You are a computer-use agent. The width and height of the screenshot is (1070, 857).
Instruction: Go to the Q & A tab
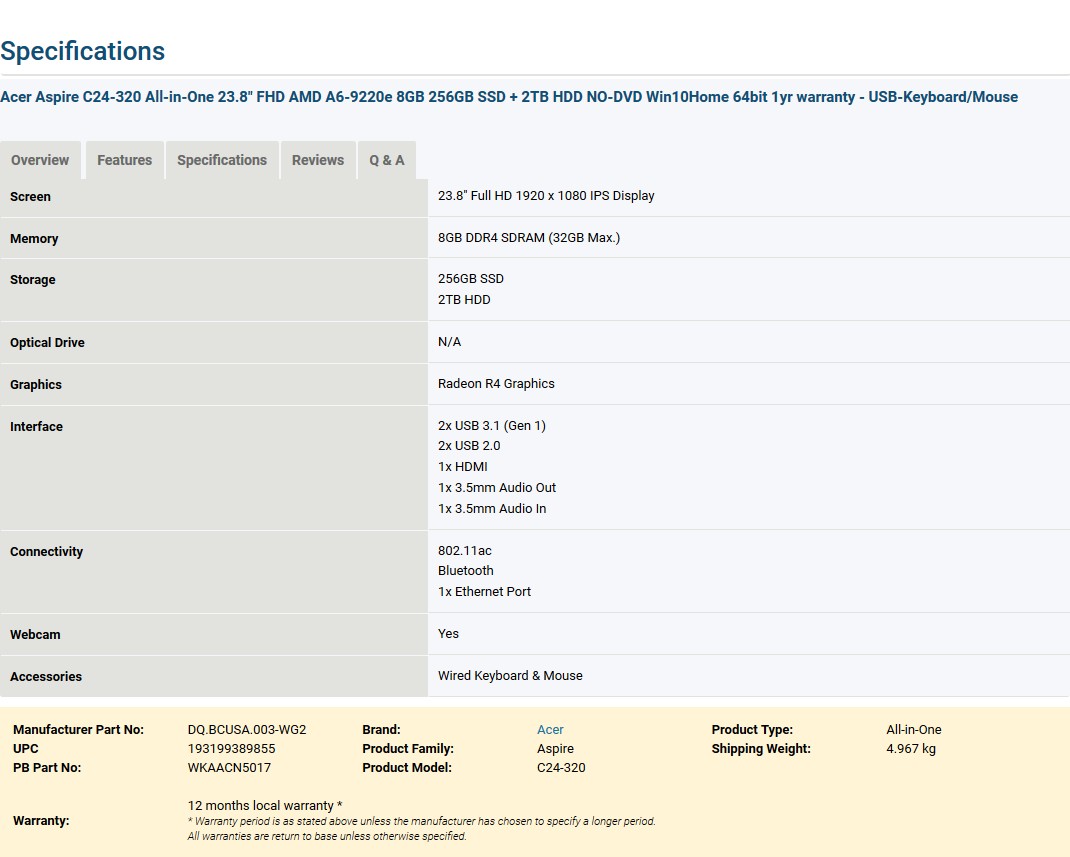[387, 160]
